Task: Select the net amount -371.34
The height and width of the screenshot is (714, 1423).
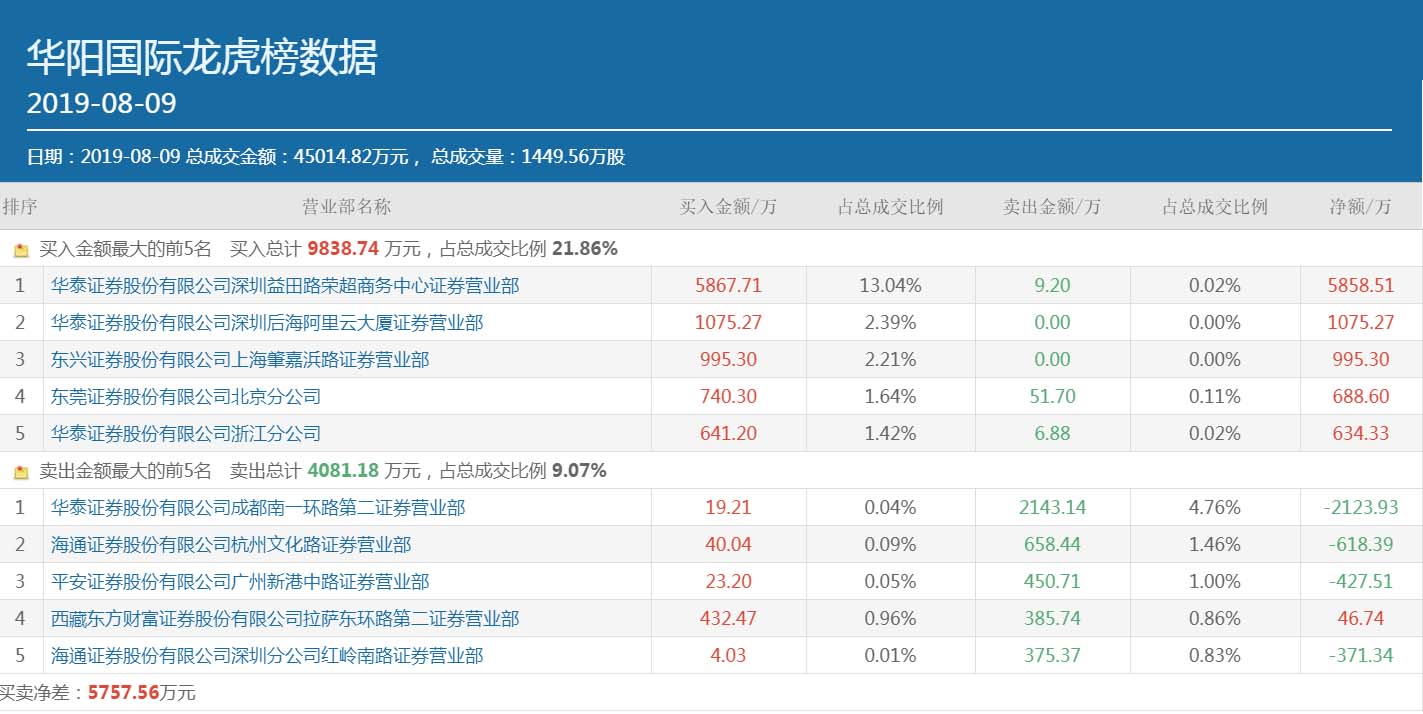Action: point(1360,656)
